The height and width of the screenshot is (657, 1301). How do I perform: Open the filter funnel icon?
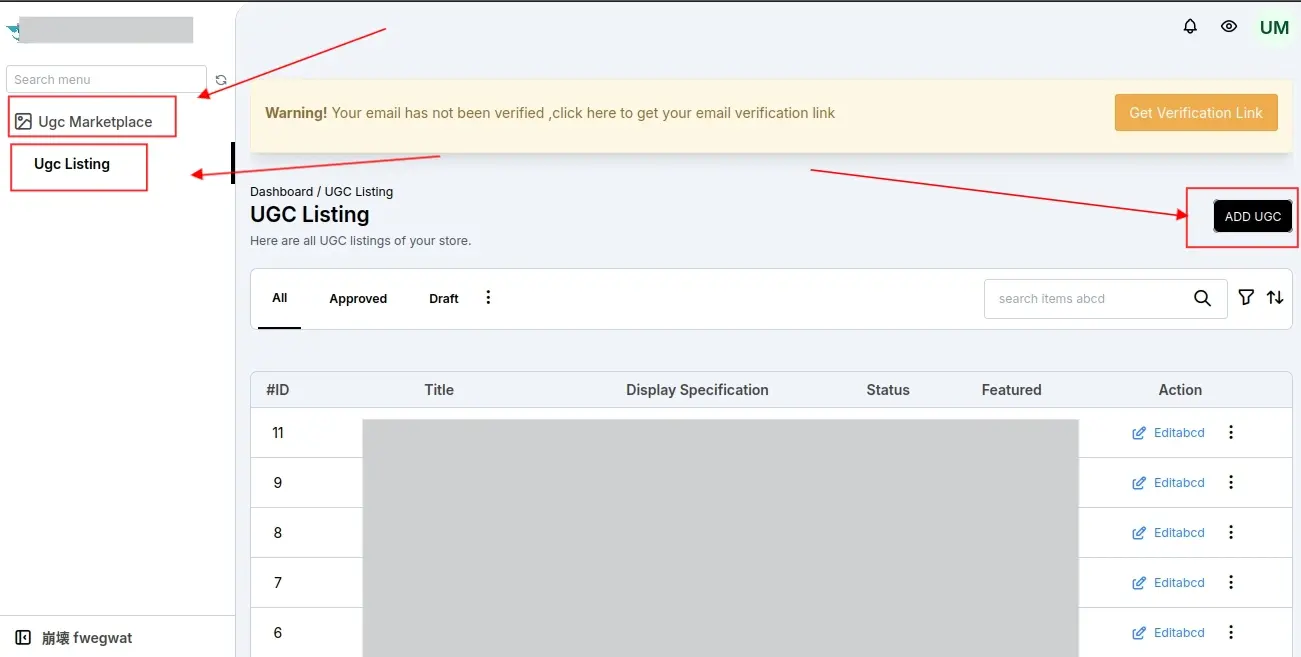[1246, 297]
